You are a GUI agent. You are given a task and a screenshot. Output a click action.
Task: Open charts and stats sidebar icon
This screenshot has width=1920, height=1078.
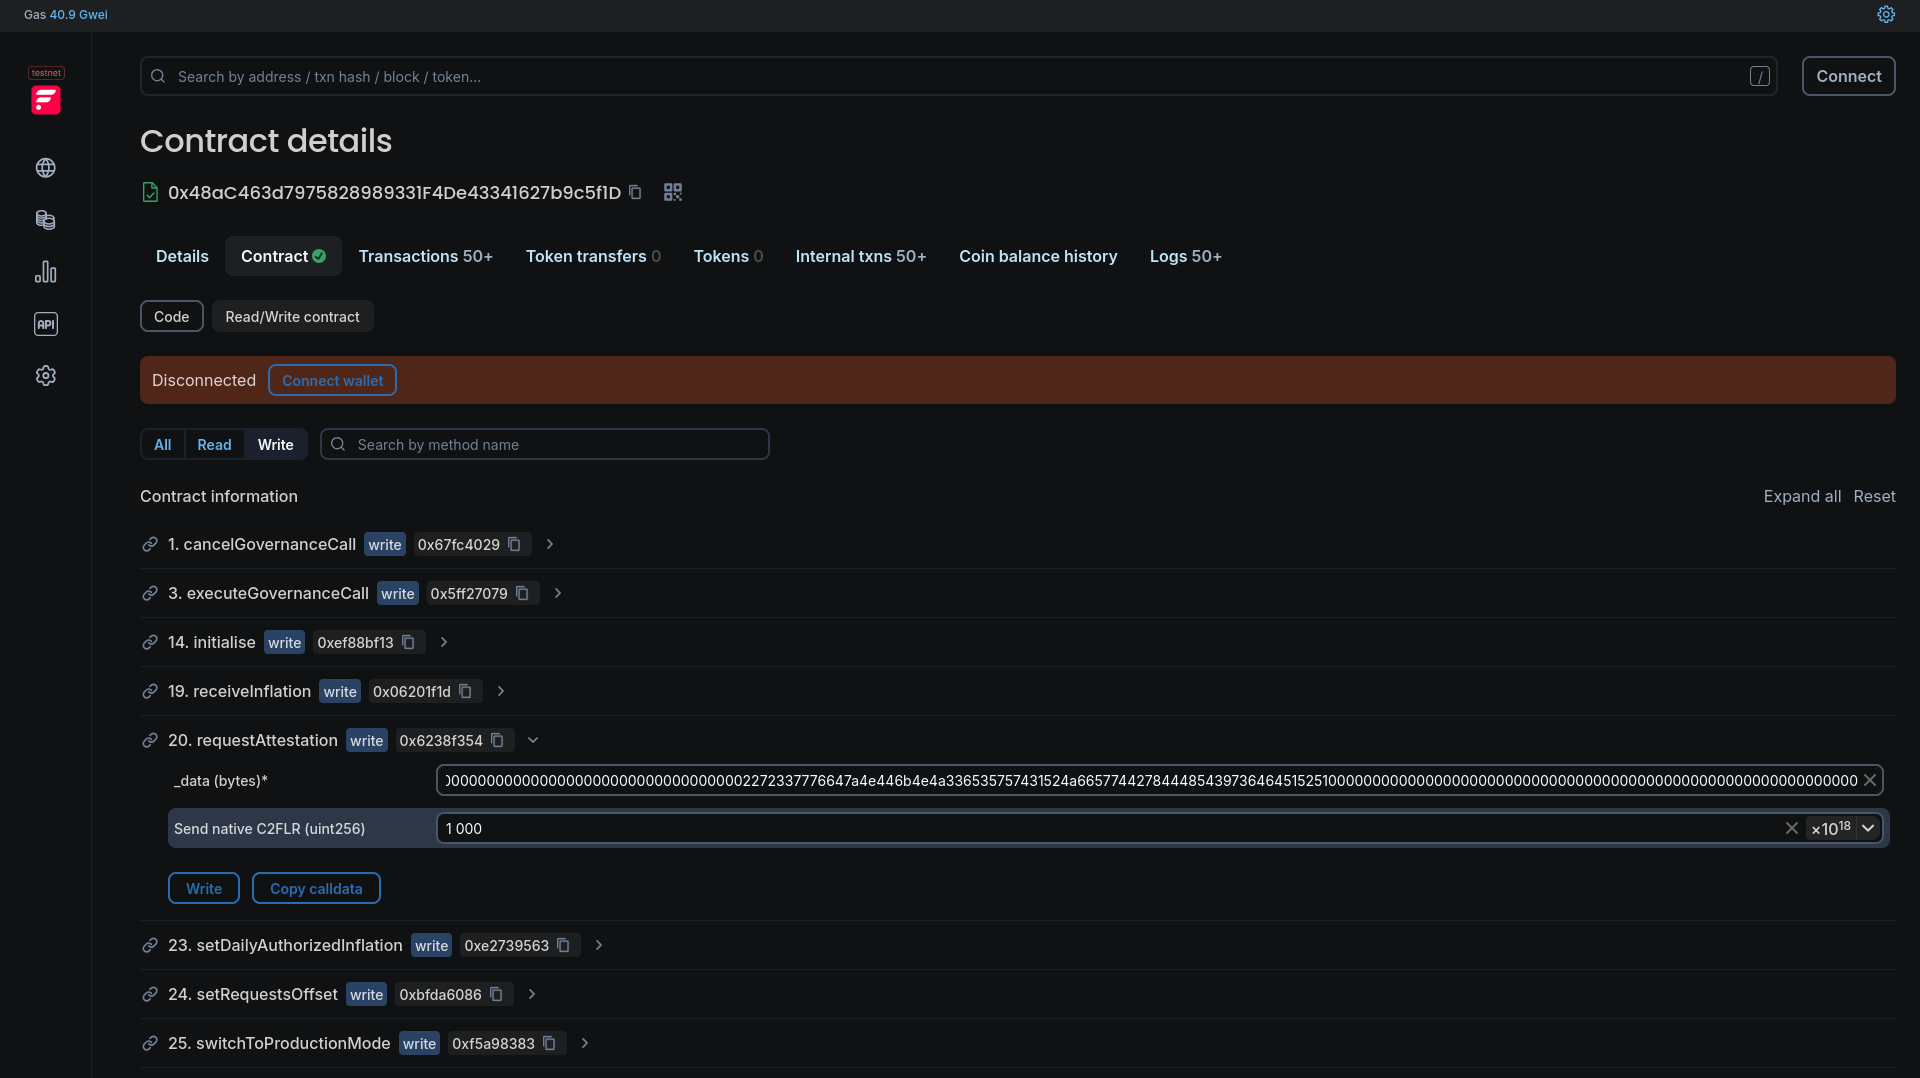coord(46,272)
